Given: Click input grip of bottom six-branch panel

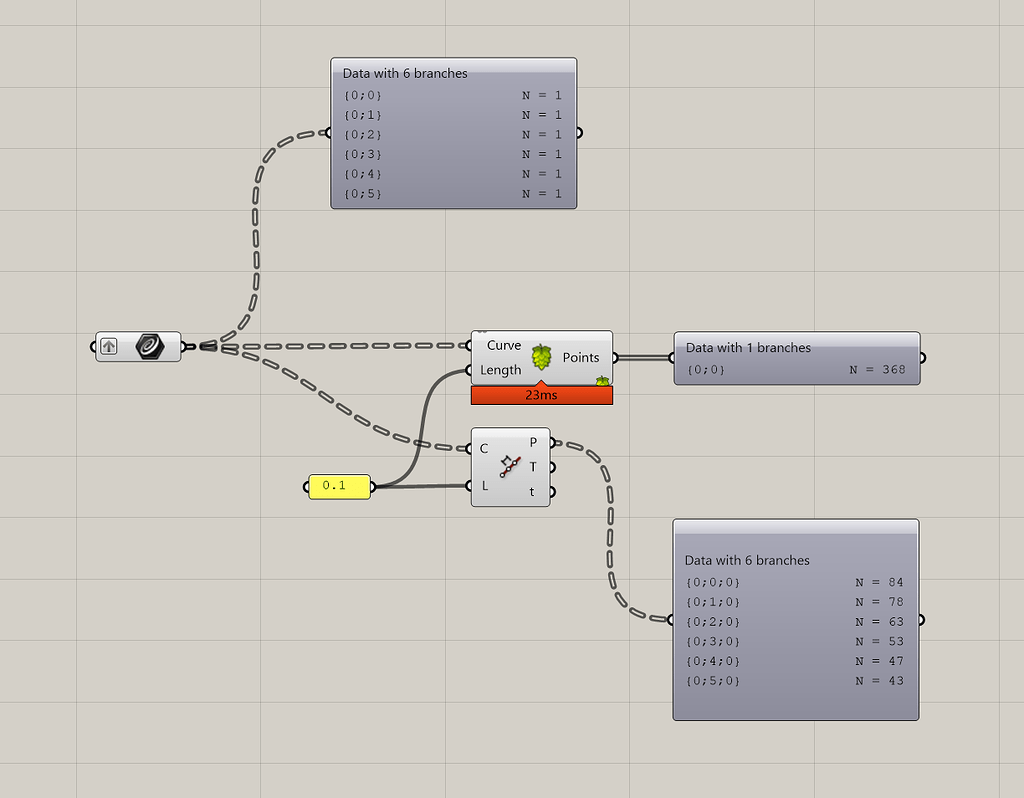Looking at the screenshot, I should point(671,619).
